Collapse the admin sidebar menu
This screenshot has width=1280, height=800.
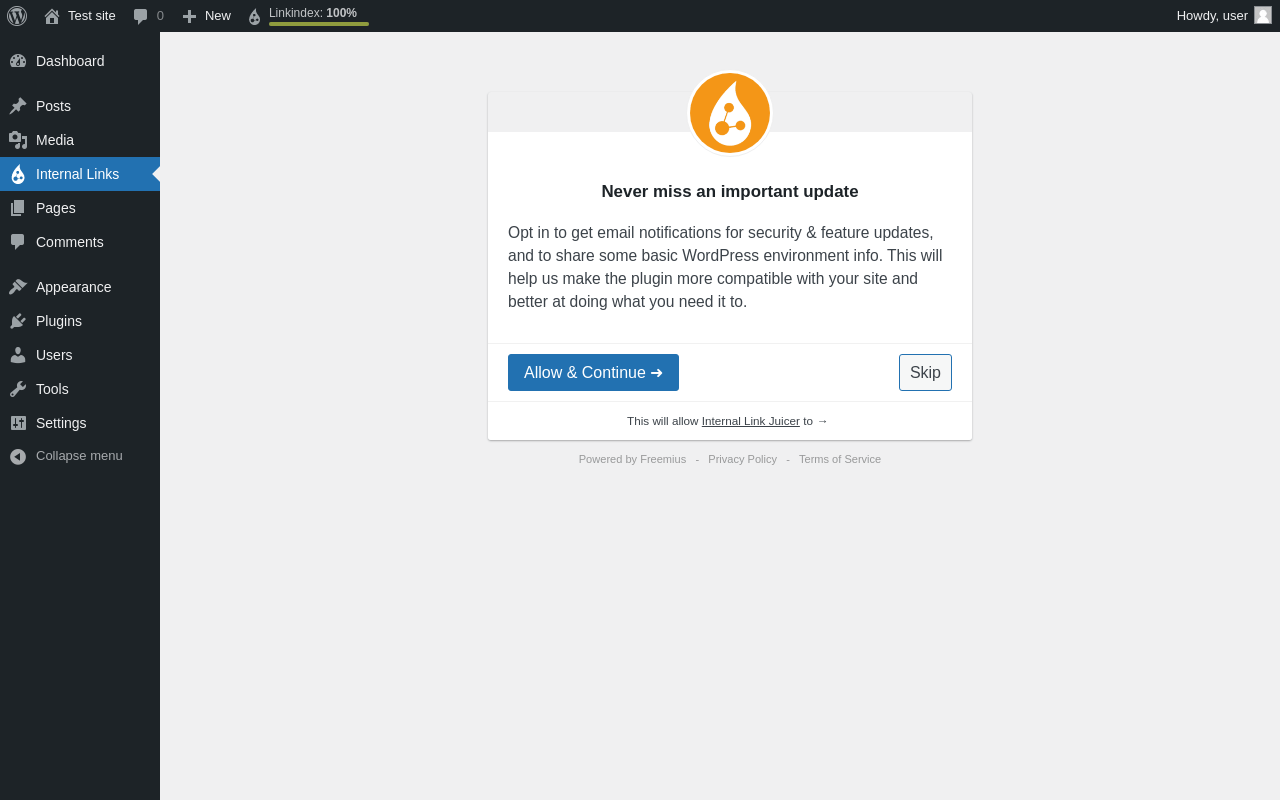pos(80,456)
